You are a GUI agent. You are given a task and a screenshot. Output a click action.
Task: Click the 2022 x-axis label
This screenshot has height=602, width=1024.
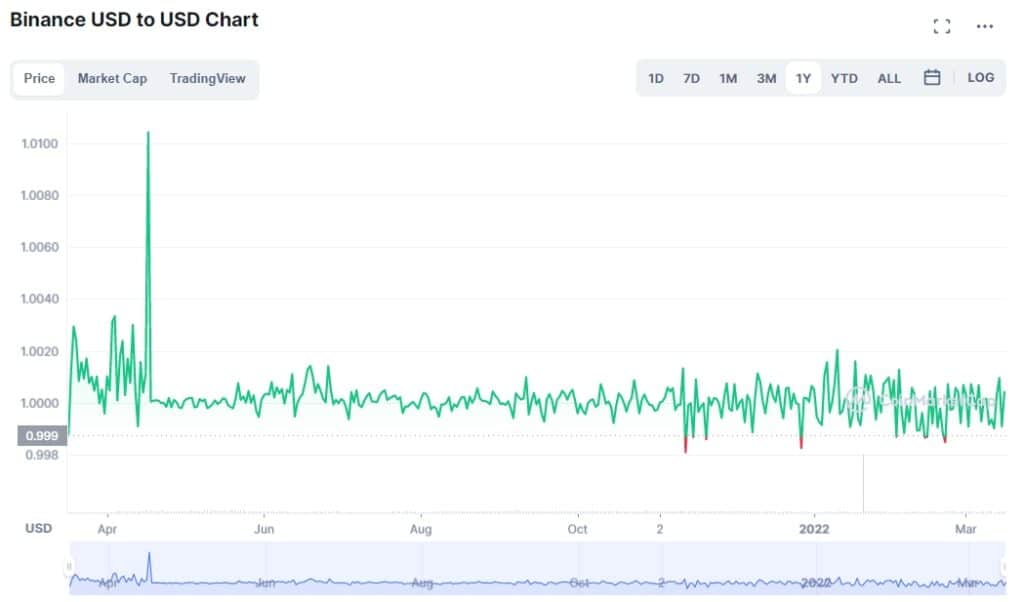(x=814, y=529)
